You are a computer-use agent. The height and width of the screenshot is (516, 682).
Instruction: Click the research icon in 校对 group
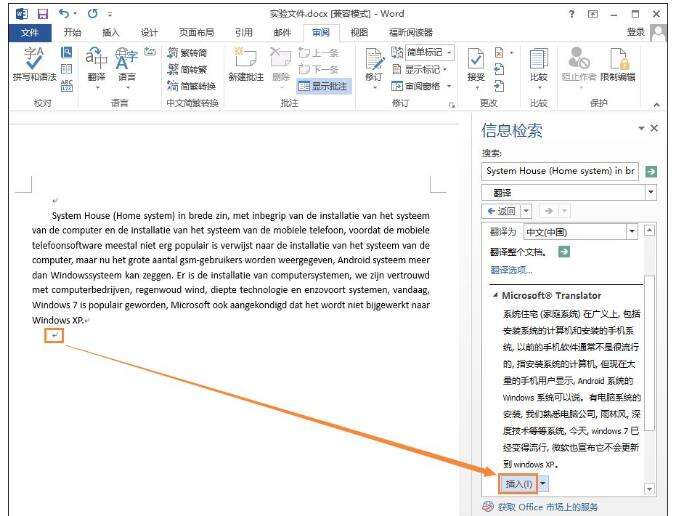(x=67, y=53)
